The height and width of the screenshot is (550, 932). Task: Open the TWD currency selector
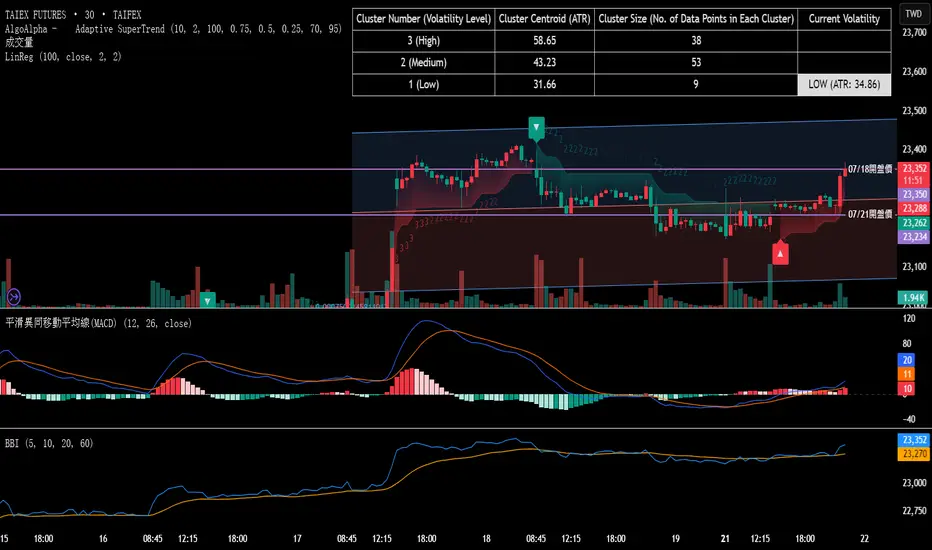(914, 14)
